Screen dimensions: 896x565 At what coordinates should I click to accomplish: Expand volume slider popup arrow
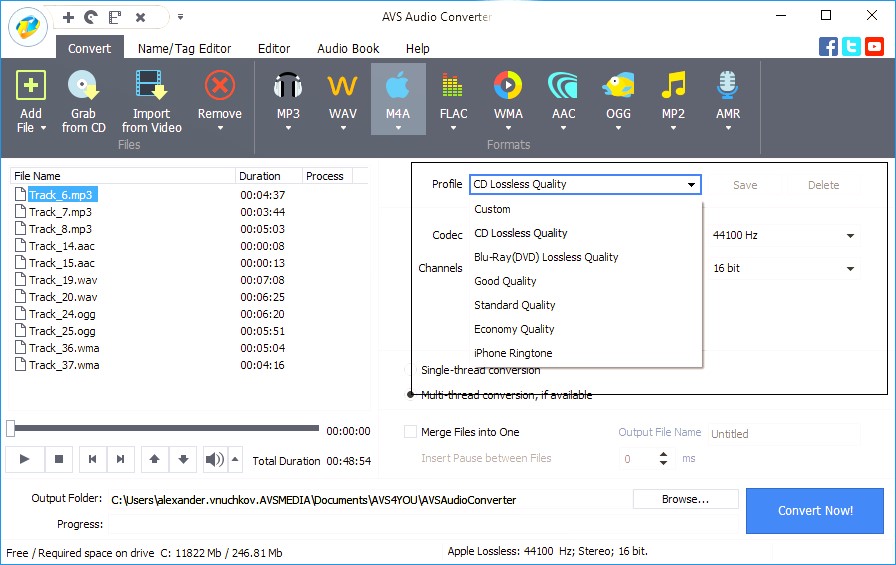[x=235, y=459]
